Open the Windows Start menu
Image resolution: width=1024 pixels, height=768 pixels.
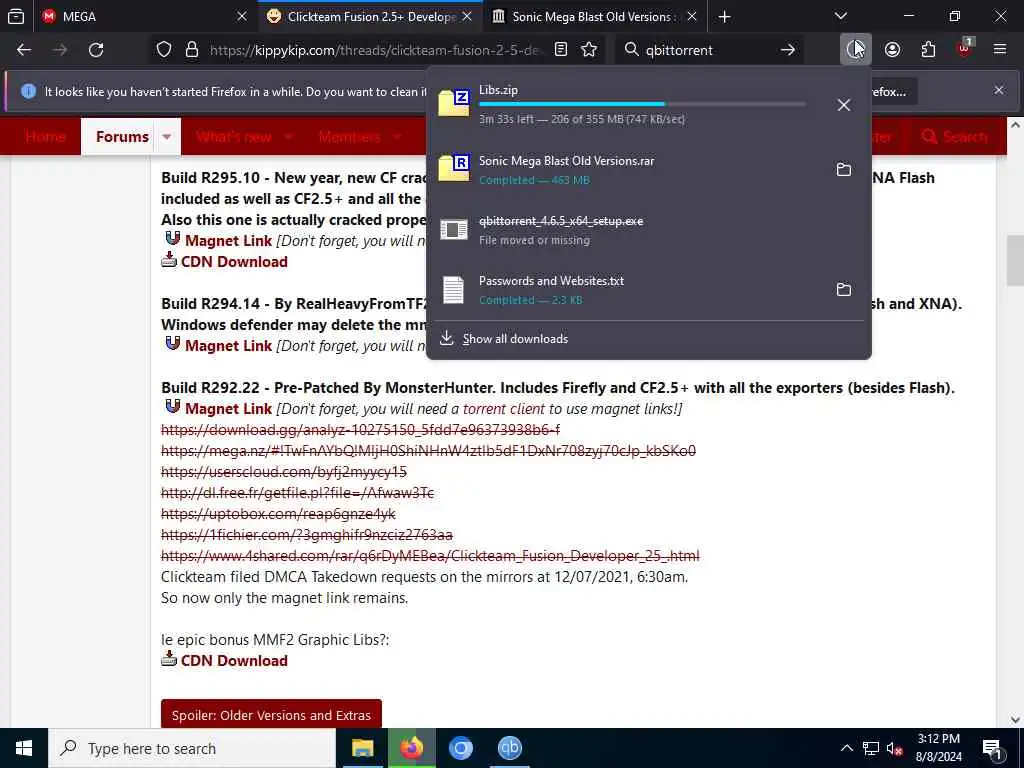coord(24,748)
